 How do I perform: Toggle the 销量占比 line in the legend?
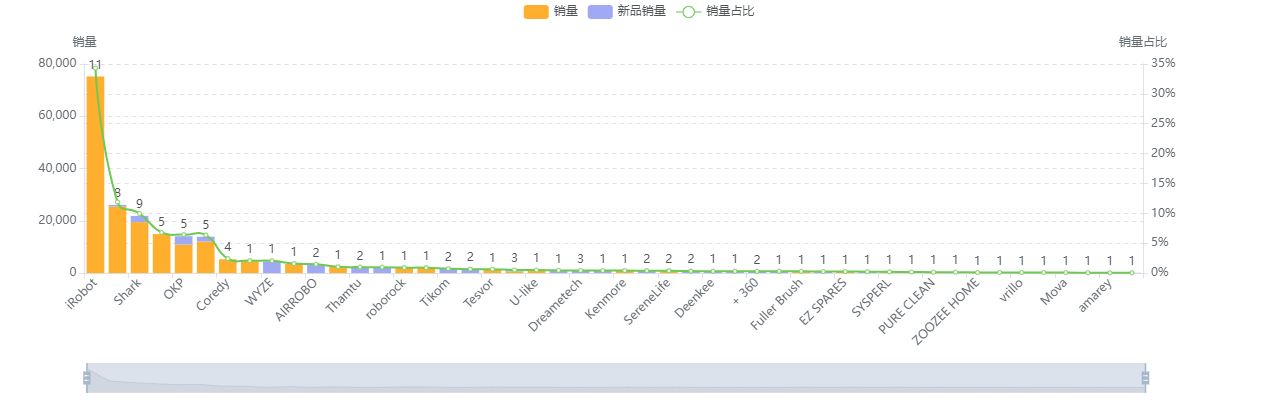(x=715, y=12)
